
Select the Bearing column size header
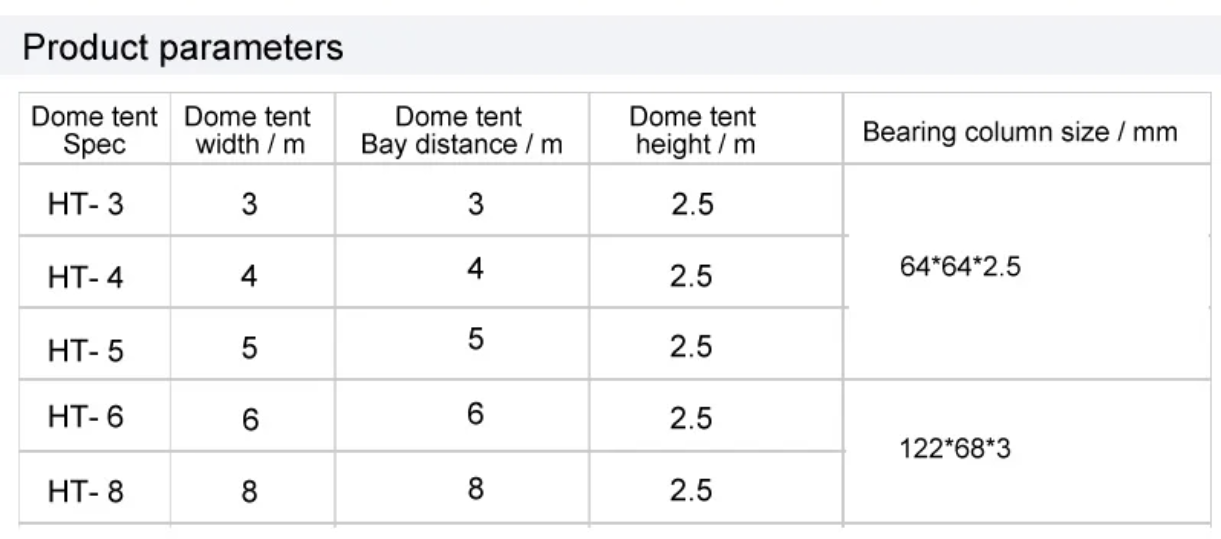point(1020,131)
